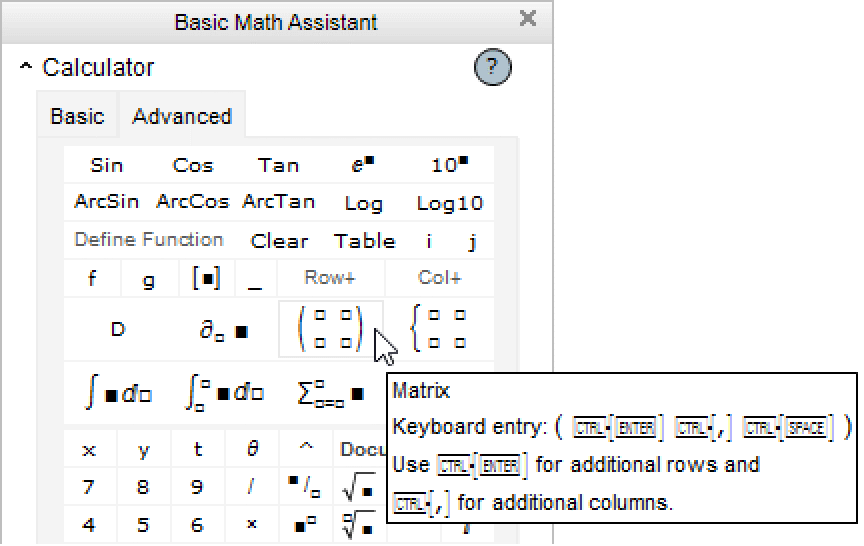
Task: Insert square bracket template
Action: pos(206,278)
